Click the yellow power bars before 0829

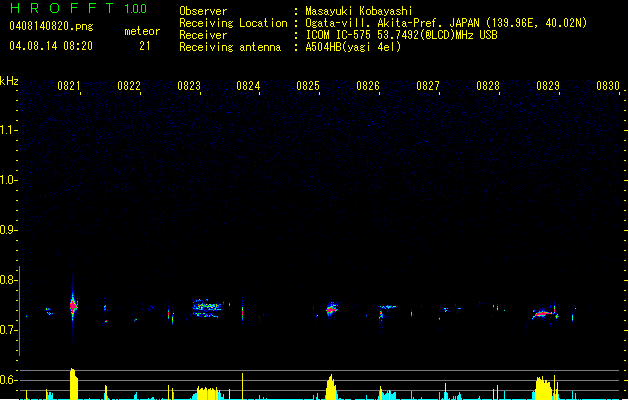point(544,388)
